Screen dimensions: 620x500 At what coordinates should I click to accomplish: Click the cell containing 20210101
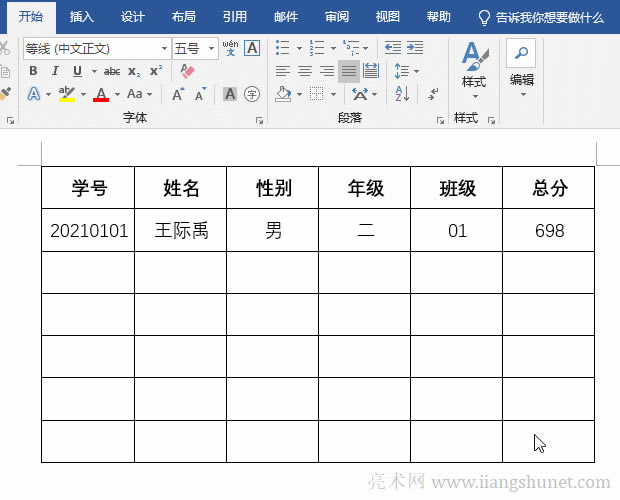click(x=88, y=230)
